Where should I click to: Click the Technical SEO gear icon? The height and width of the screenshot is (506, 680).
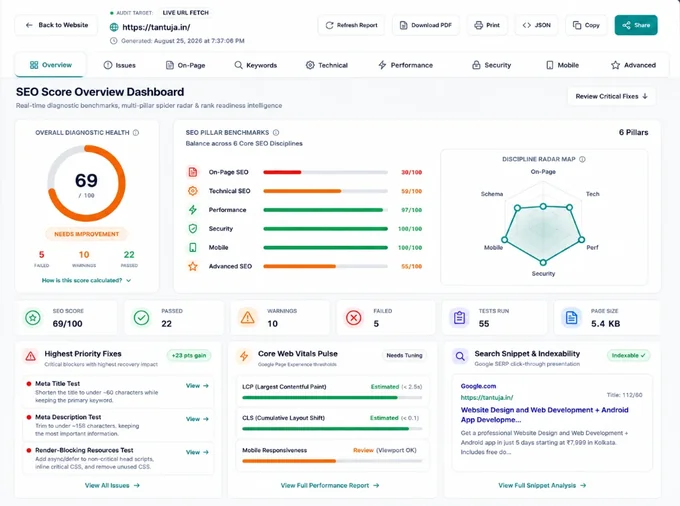tap(193, 191)
